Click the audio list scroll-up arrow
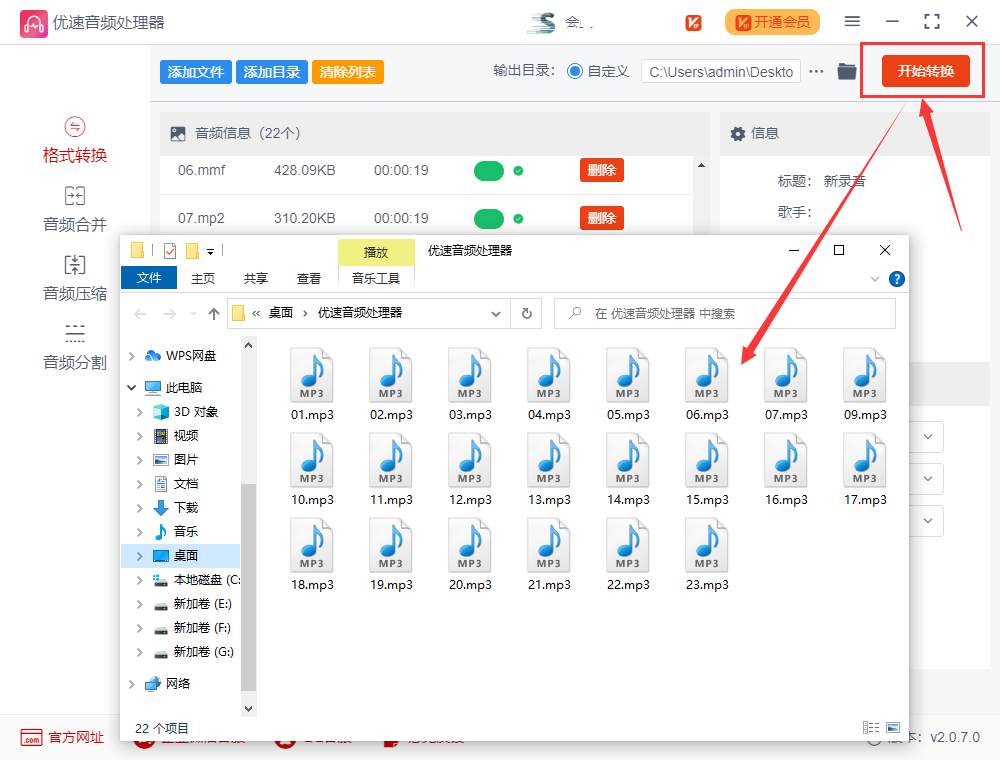 702,165
